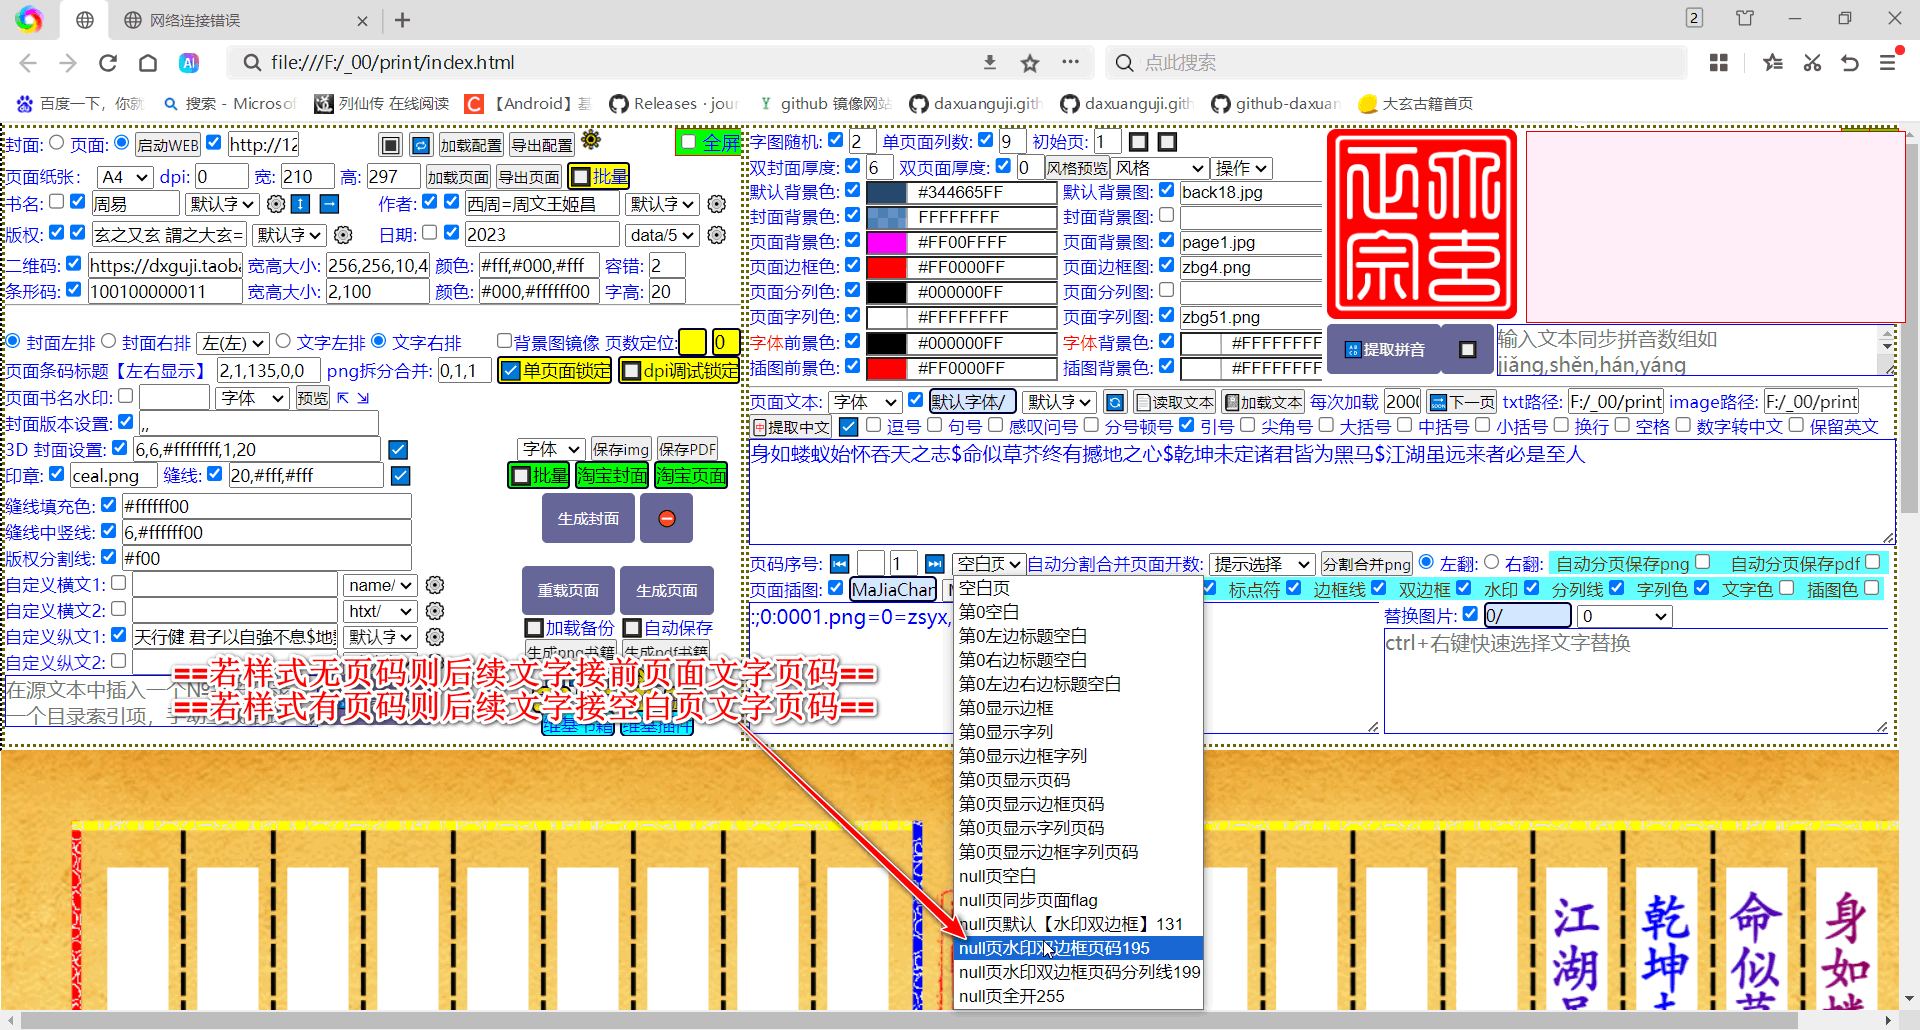Open the 风格 style dropdown
1920x1030 pixels.
(x=1160, y=167)
